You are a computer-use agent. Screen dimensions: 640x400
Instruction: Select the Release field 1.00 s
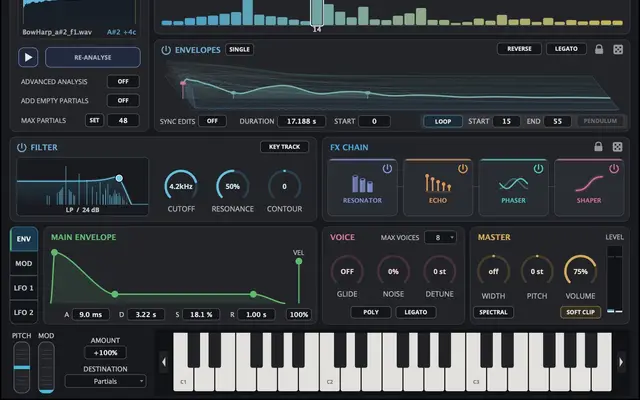tap(256, 314)
